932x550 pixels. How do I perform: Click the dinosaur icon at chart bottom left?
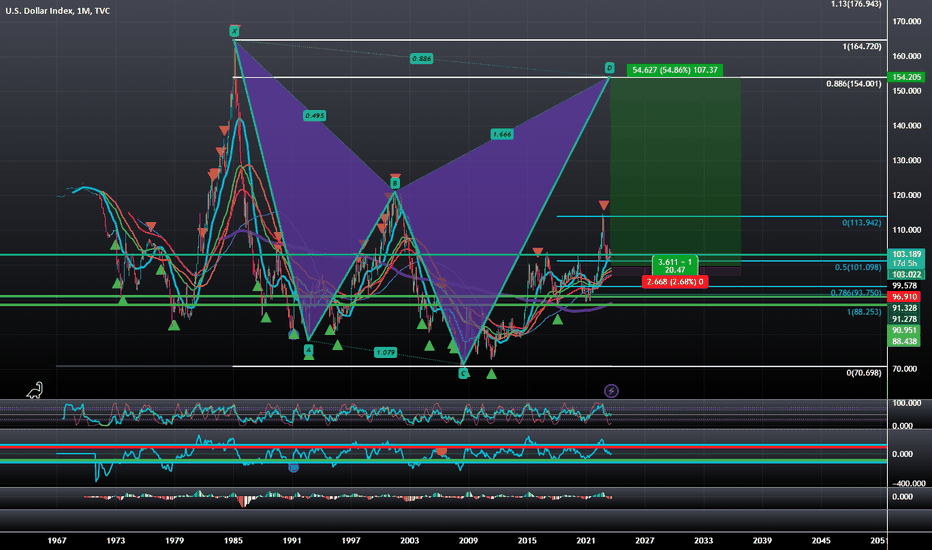tap(34, 390)
